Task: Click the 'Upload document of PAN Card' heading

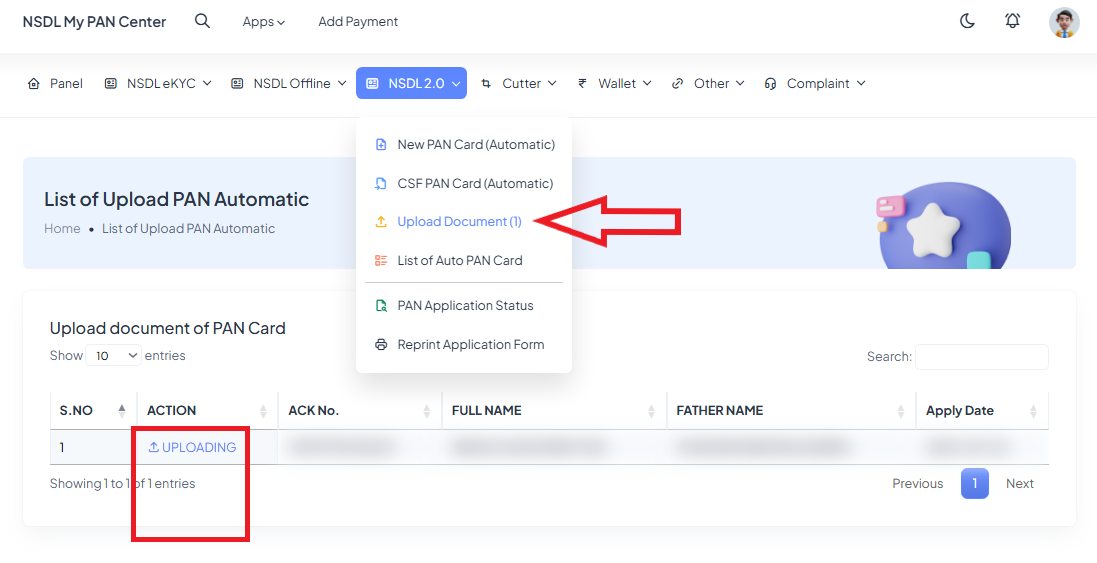Action: click(x=167, y=328)
